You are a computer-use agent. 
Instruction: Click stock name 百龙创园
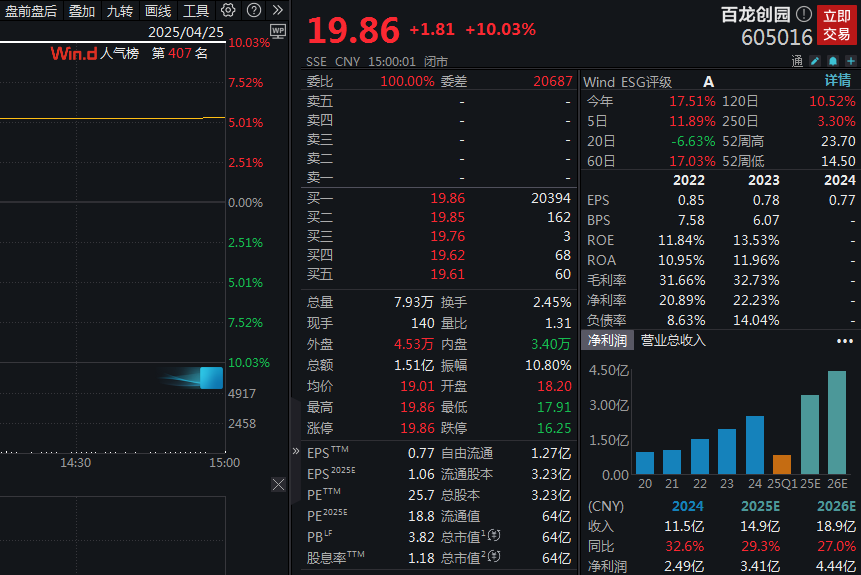point(756,14)
